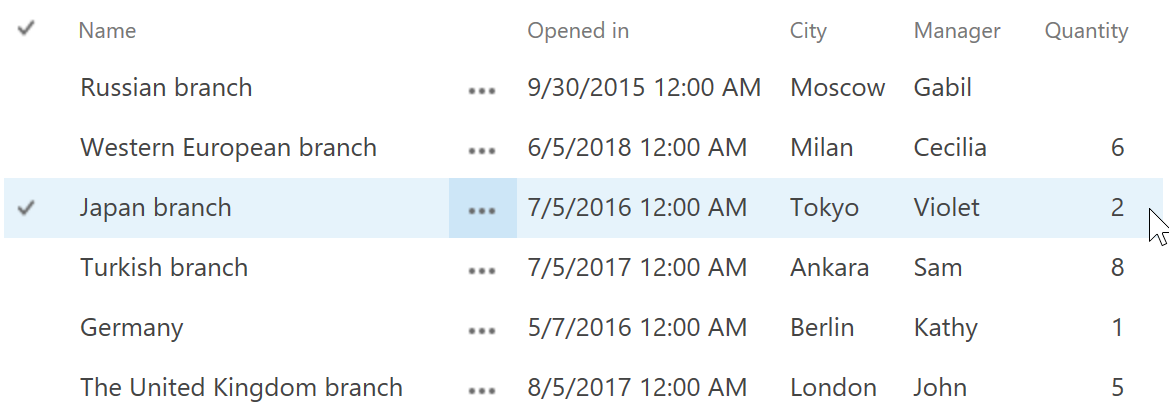Open the Russian branch item
1169x405 pixels.
tap(166, 88)
